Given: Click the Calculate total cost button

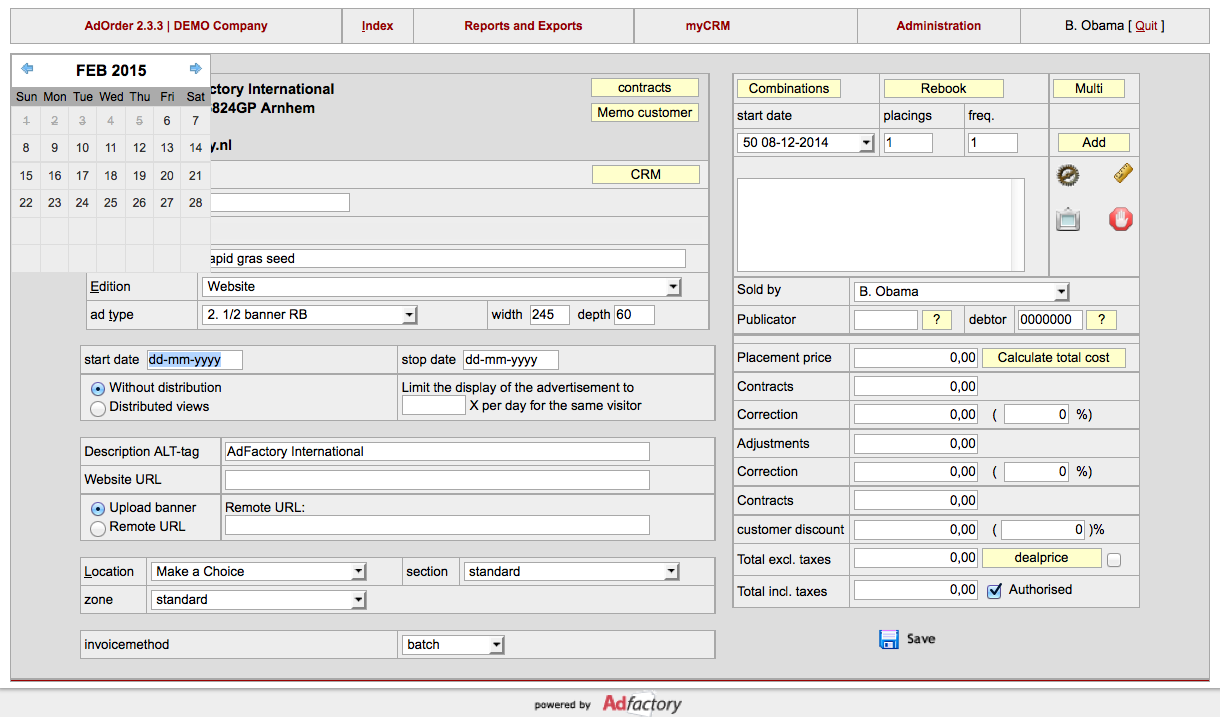Looking at the screenshot, I should click(1053, 358).
